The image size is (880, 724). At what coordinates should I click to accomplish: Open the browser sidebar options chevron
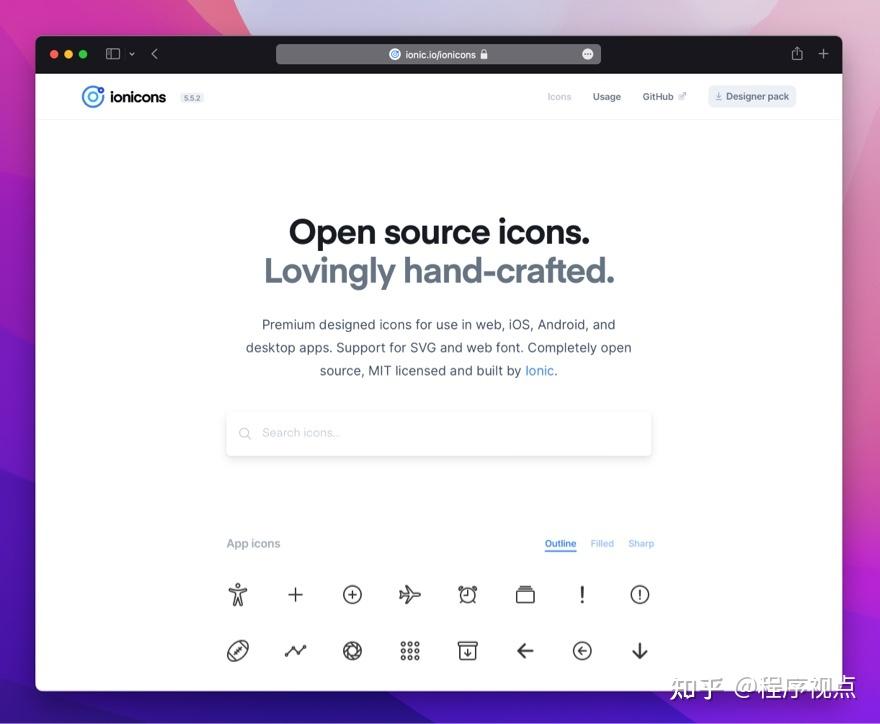(x=131, y=53)
